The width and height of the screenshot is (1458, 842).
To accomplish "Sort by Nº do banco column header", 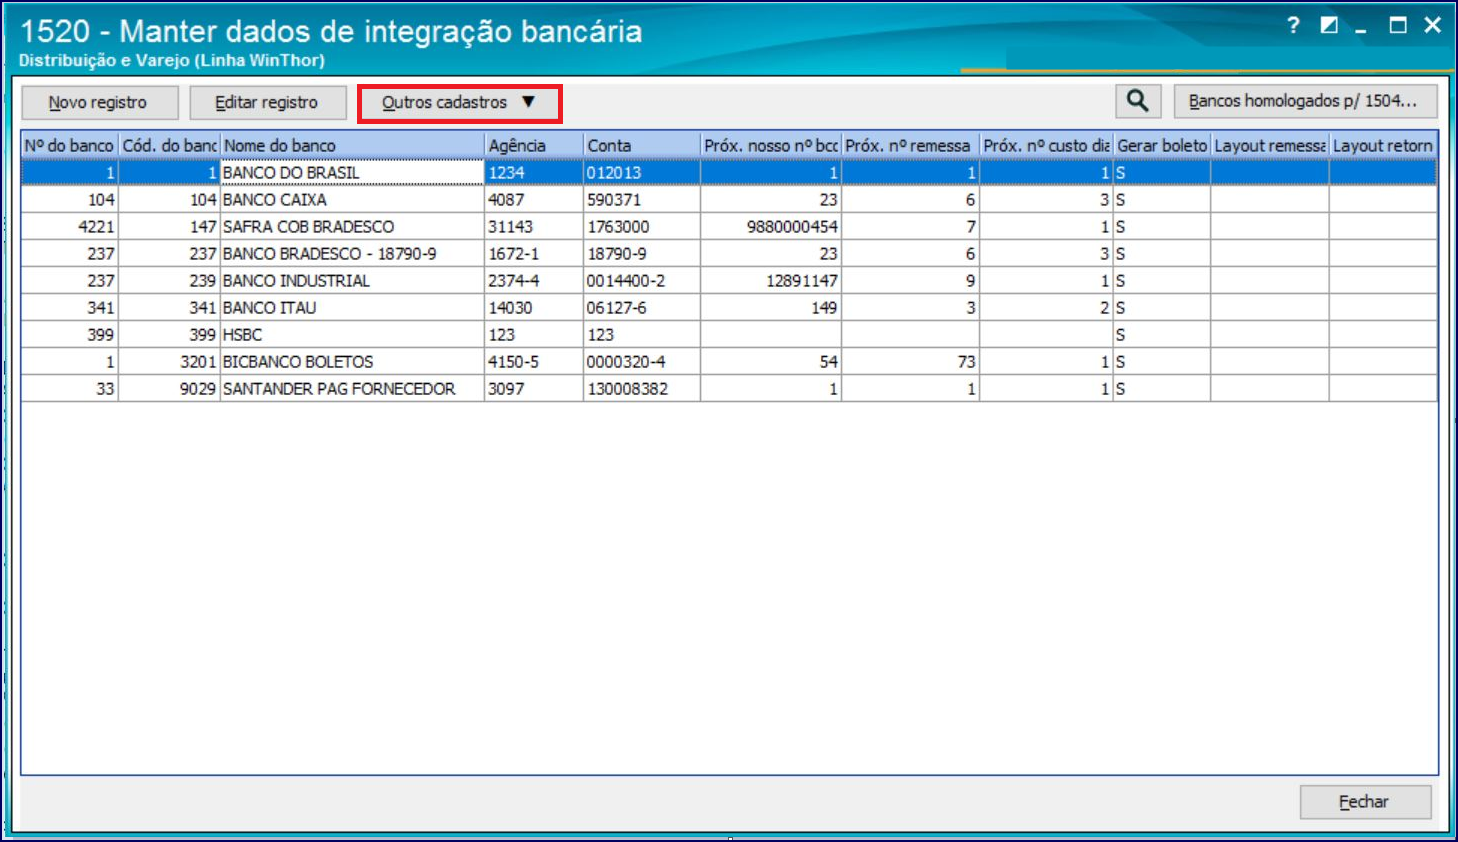I will (70, 146).
